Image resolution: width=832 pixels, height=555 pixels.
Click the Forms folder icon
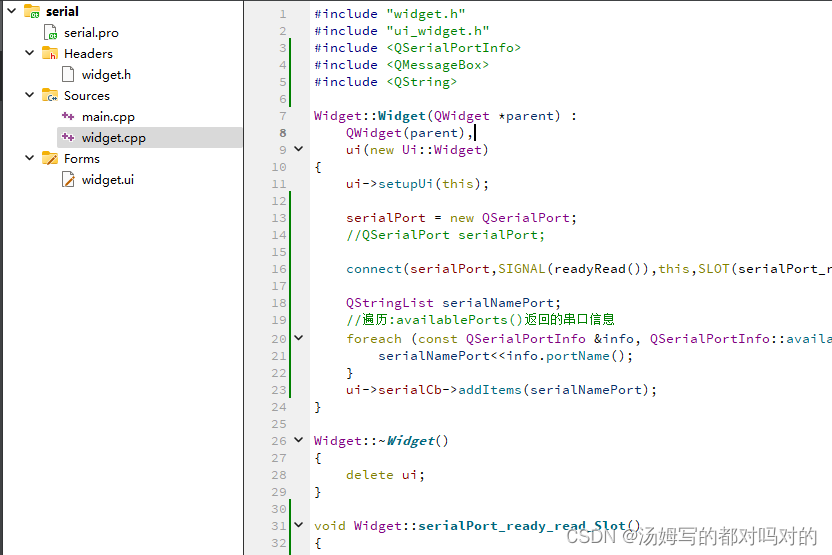[x=50, y=158]
